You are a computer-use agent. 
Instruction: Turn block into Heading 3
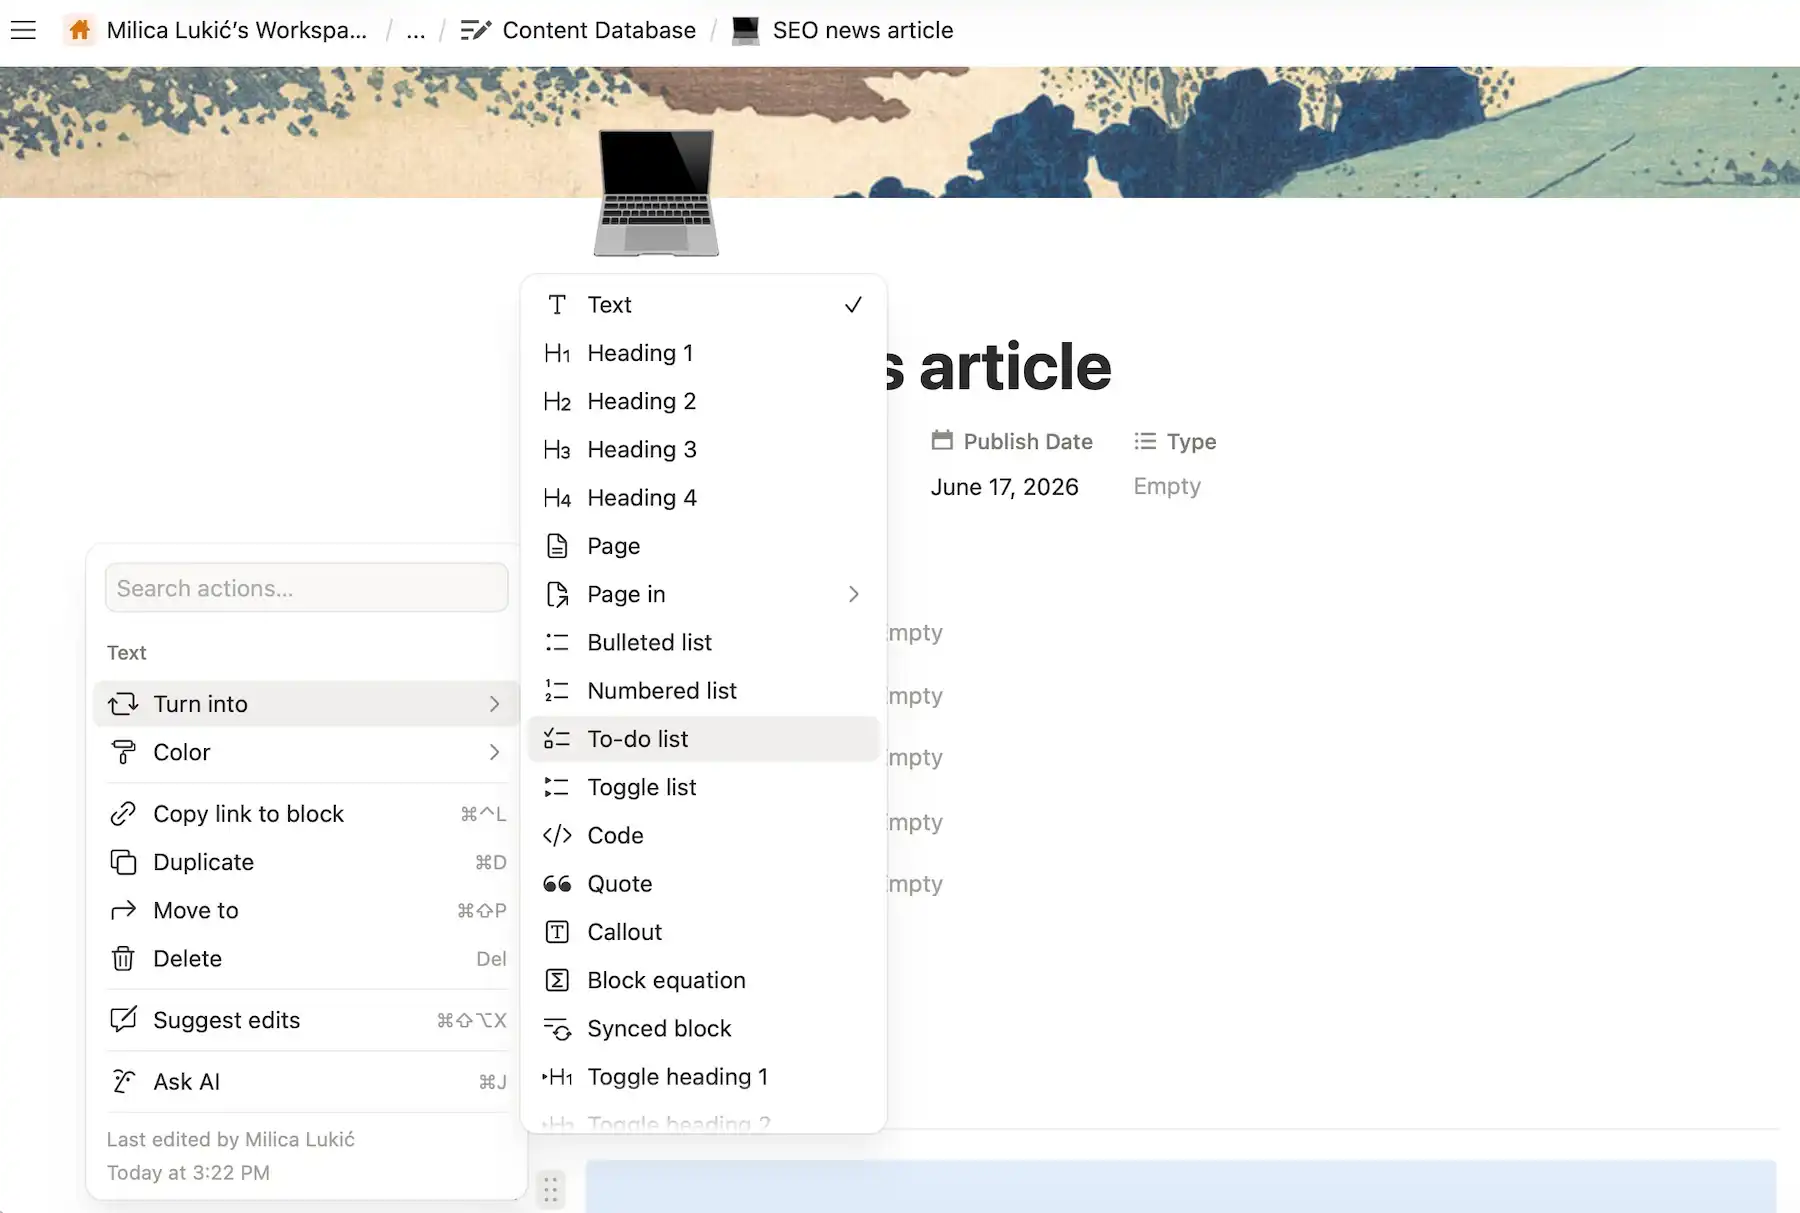pos(703,449)
